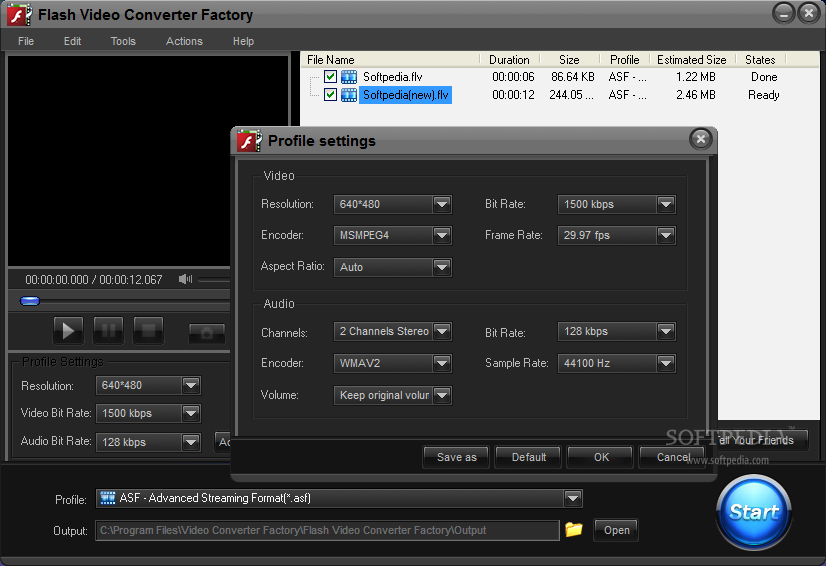
Task: Click the preview volume slider track
Action: (214, 280)
